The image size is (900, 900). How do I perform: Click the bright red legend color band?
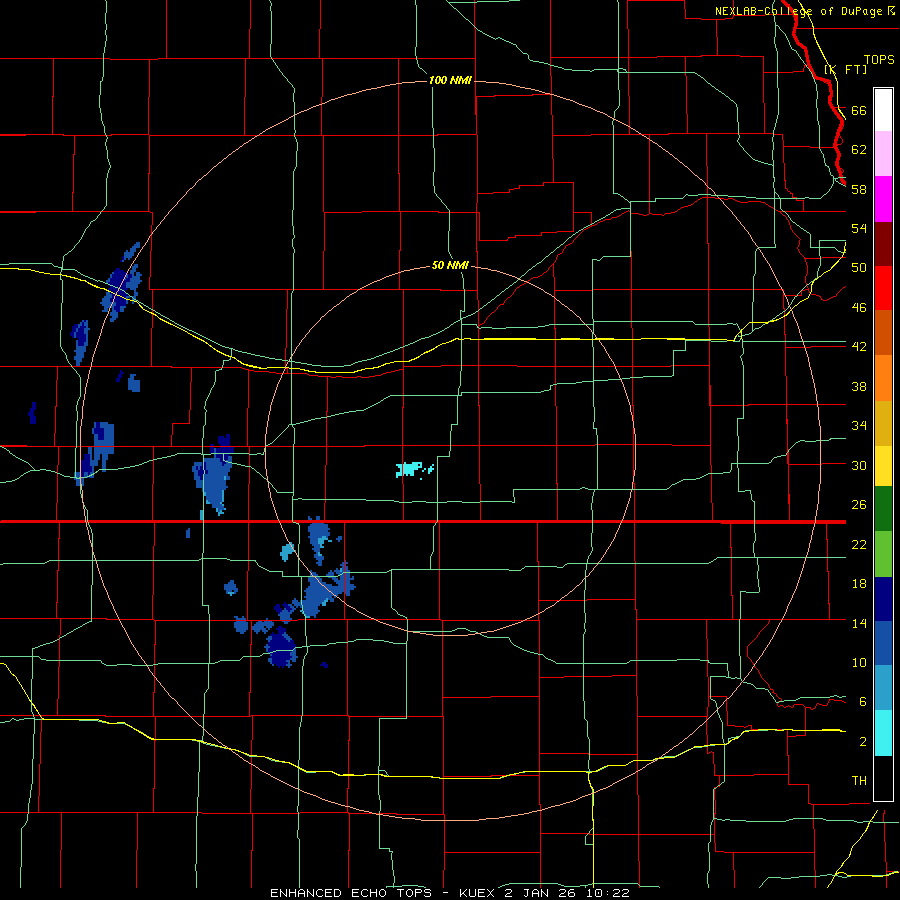pos(883,288)
